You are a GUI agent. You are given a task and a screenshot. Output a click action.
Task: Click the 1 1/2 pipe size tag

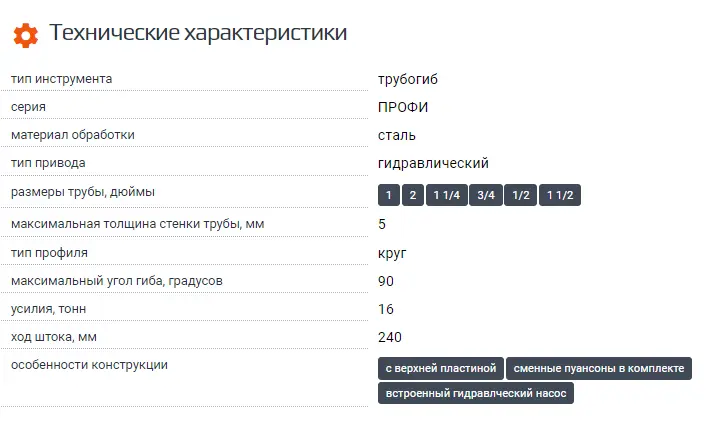tap(560, 196)
